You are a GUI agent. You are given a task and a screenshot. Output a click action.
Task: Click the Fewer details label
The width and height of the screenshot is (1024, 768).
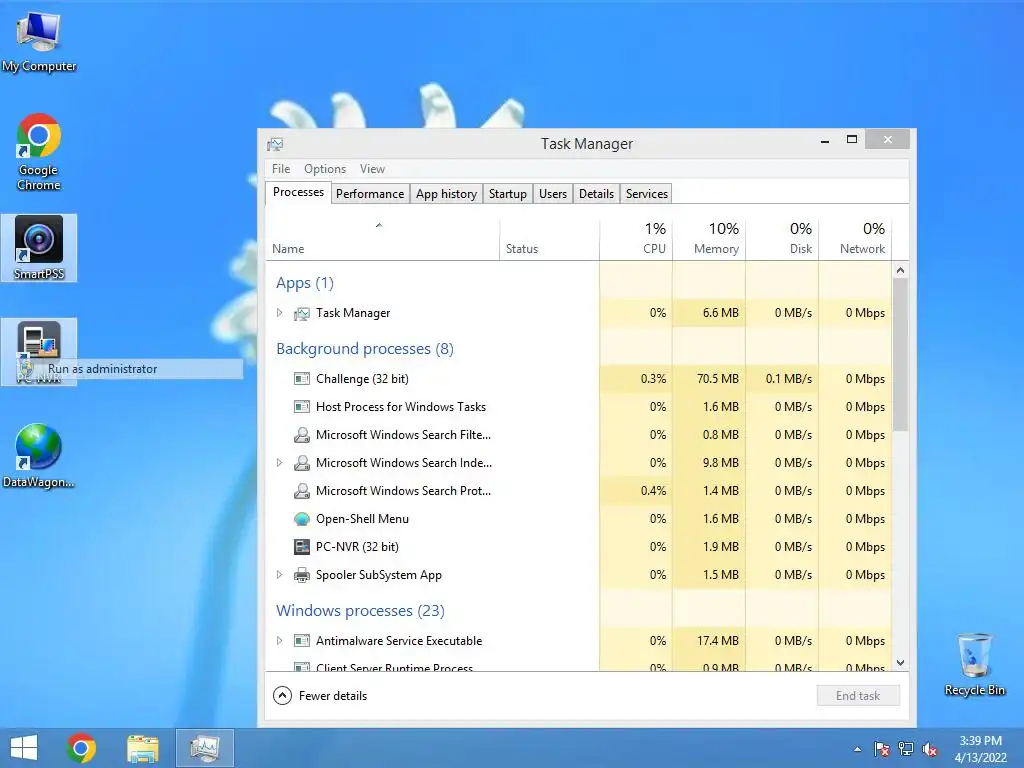pos(333,696)
